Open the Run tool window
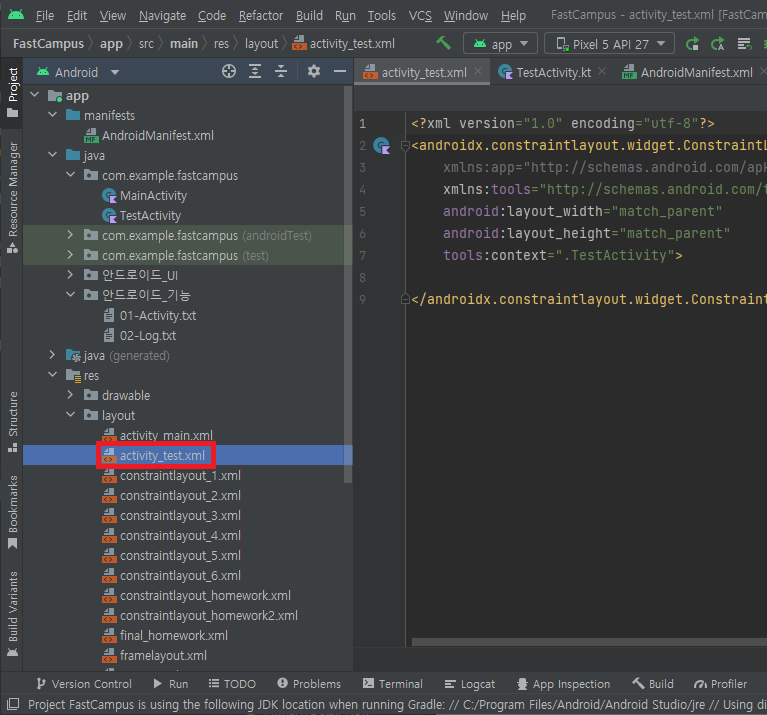 pyautogui.click(x=171, y=684)
